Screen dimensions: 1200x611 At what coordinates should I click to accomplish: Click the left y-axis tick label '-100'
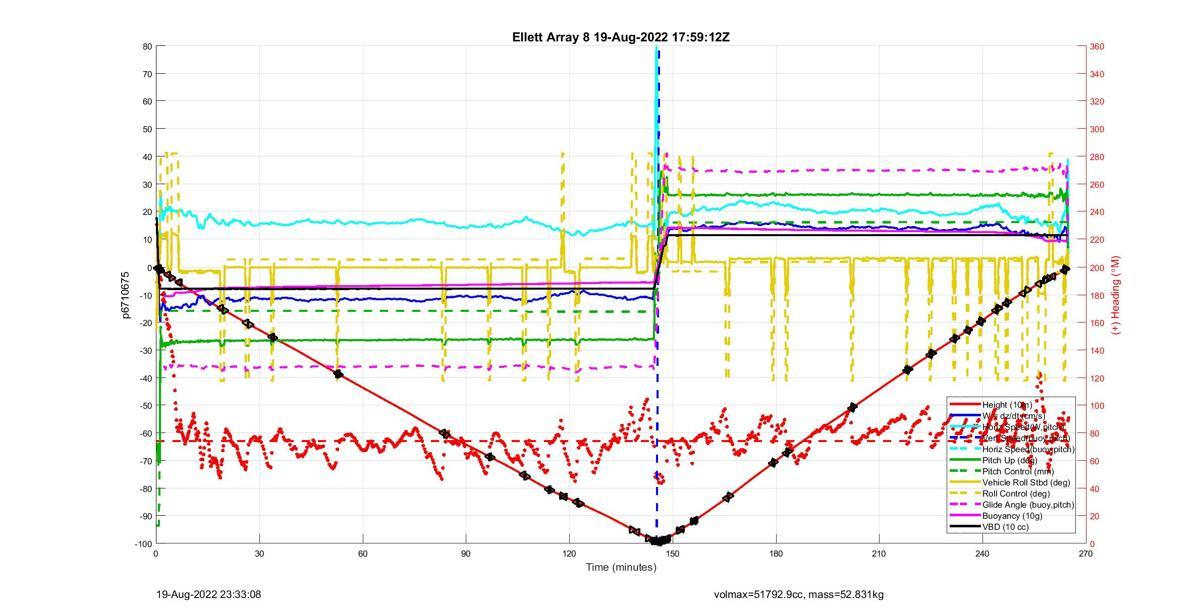143,543
